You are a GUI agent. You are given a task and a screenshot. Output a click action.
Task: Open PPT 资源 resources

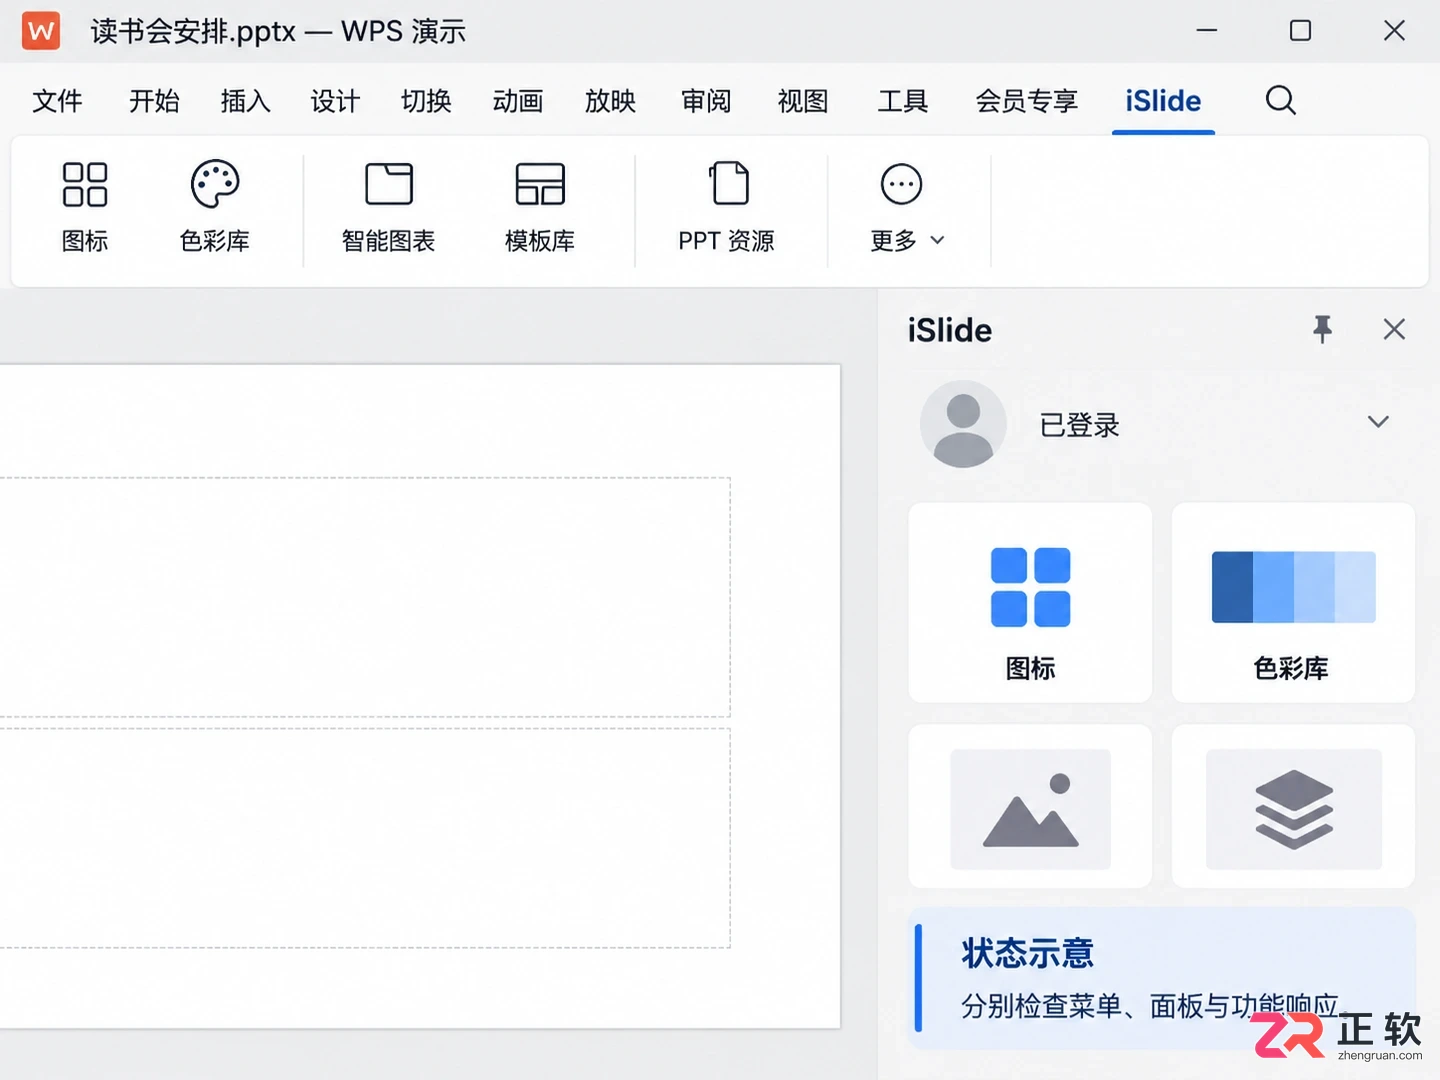pyautogui.click(x=727, y=208)
